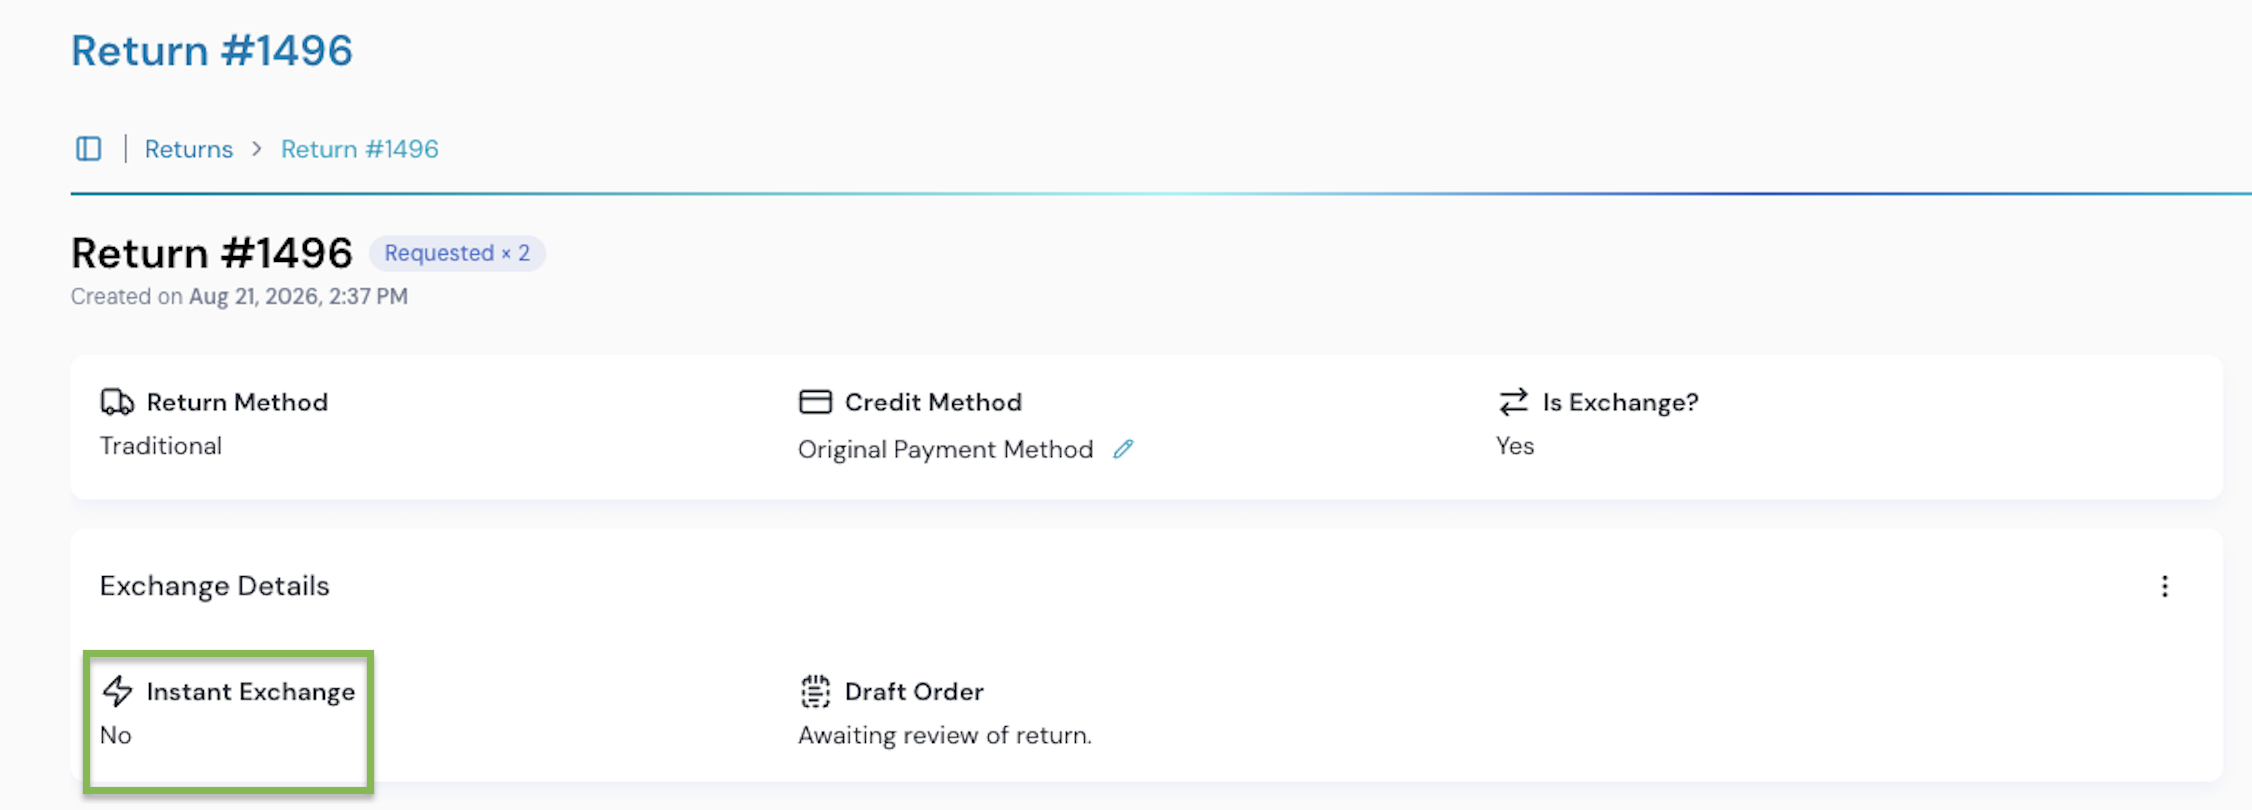Click the Awaiting review of return text
This screenshot has width=2252, height=810.
[x=945, y=735]
